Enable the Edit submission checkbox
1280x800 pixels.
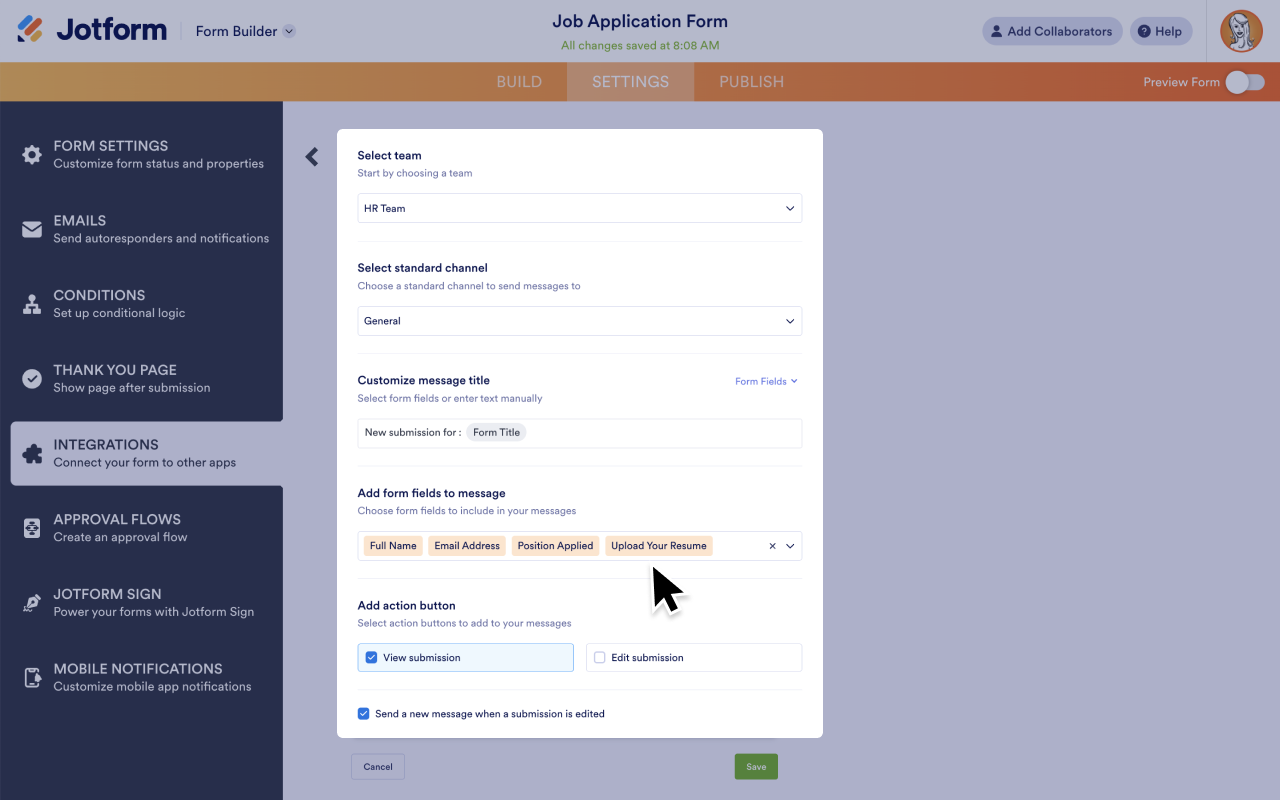click(x=599, y=657)
